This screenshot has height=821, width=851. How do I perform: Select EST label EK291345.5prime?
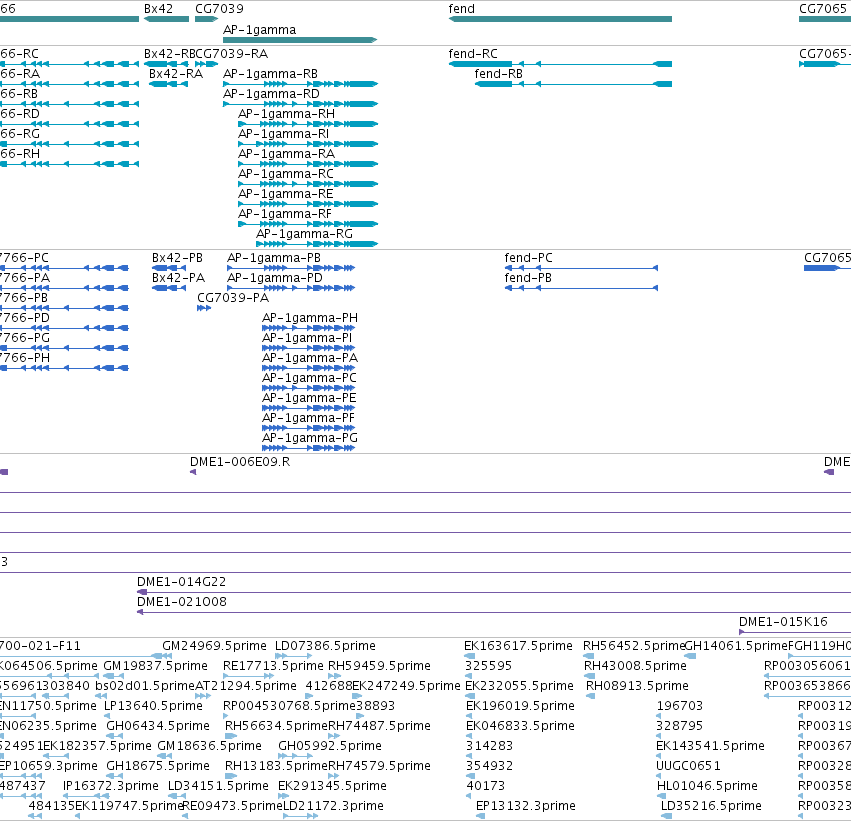(332, 786)
